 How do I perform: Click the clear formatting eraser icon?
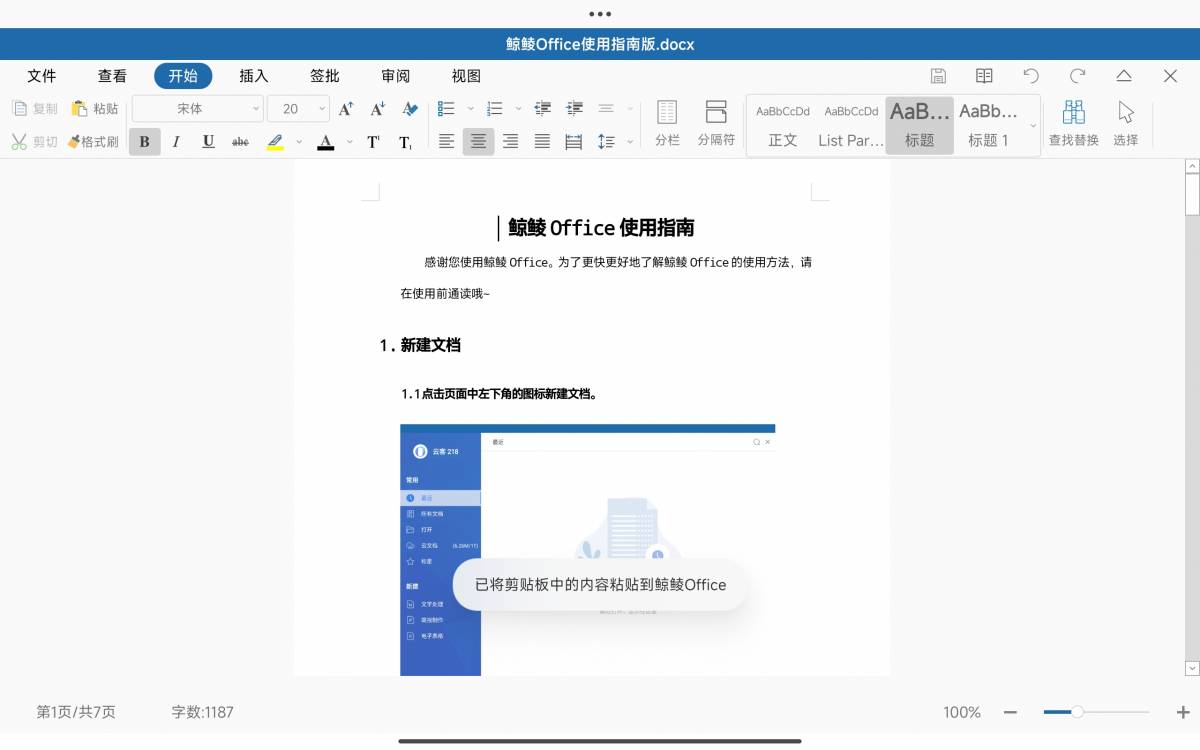click(x=410, y=109)
